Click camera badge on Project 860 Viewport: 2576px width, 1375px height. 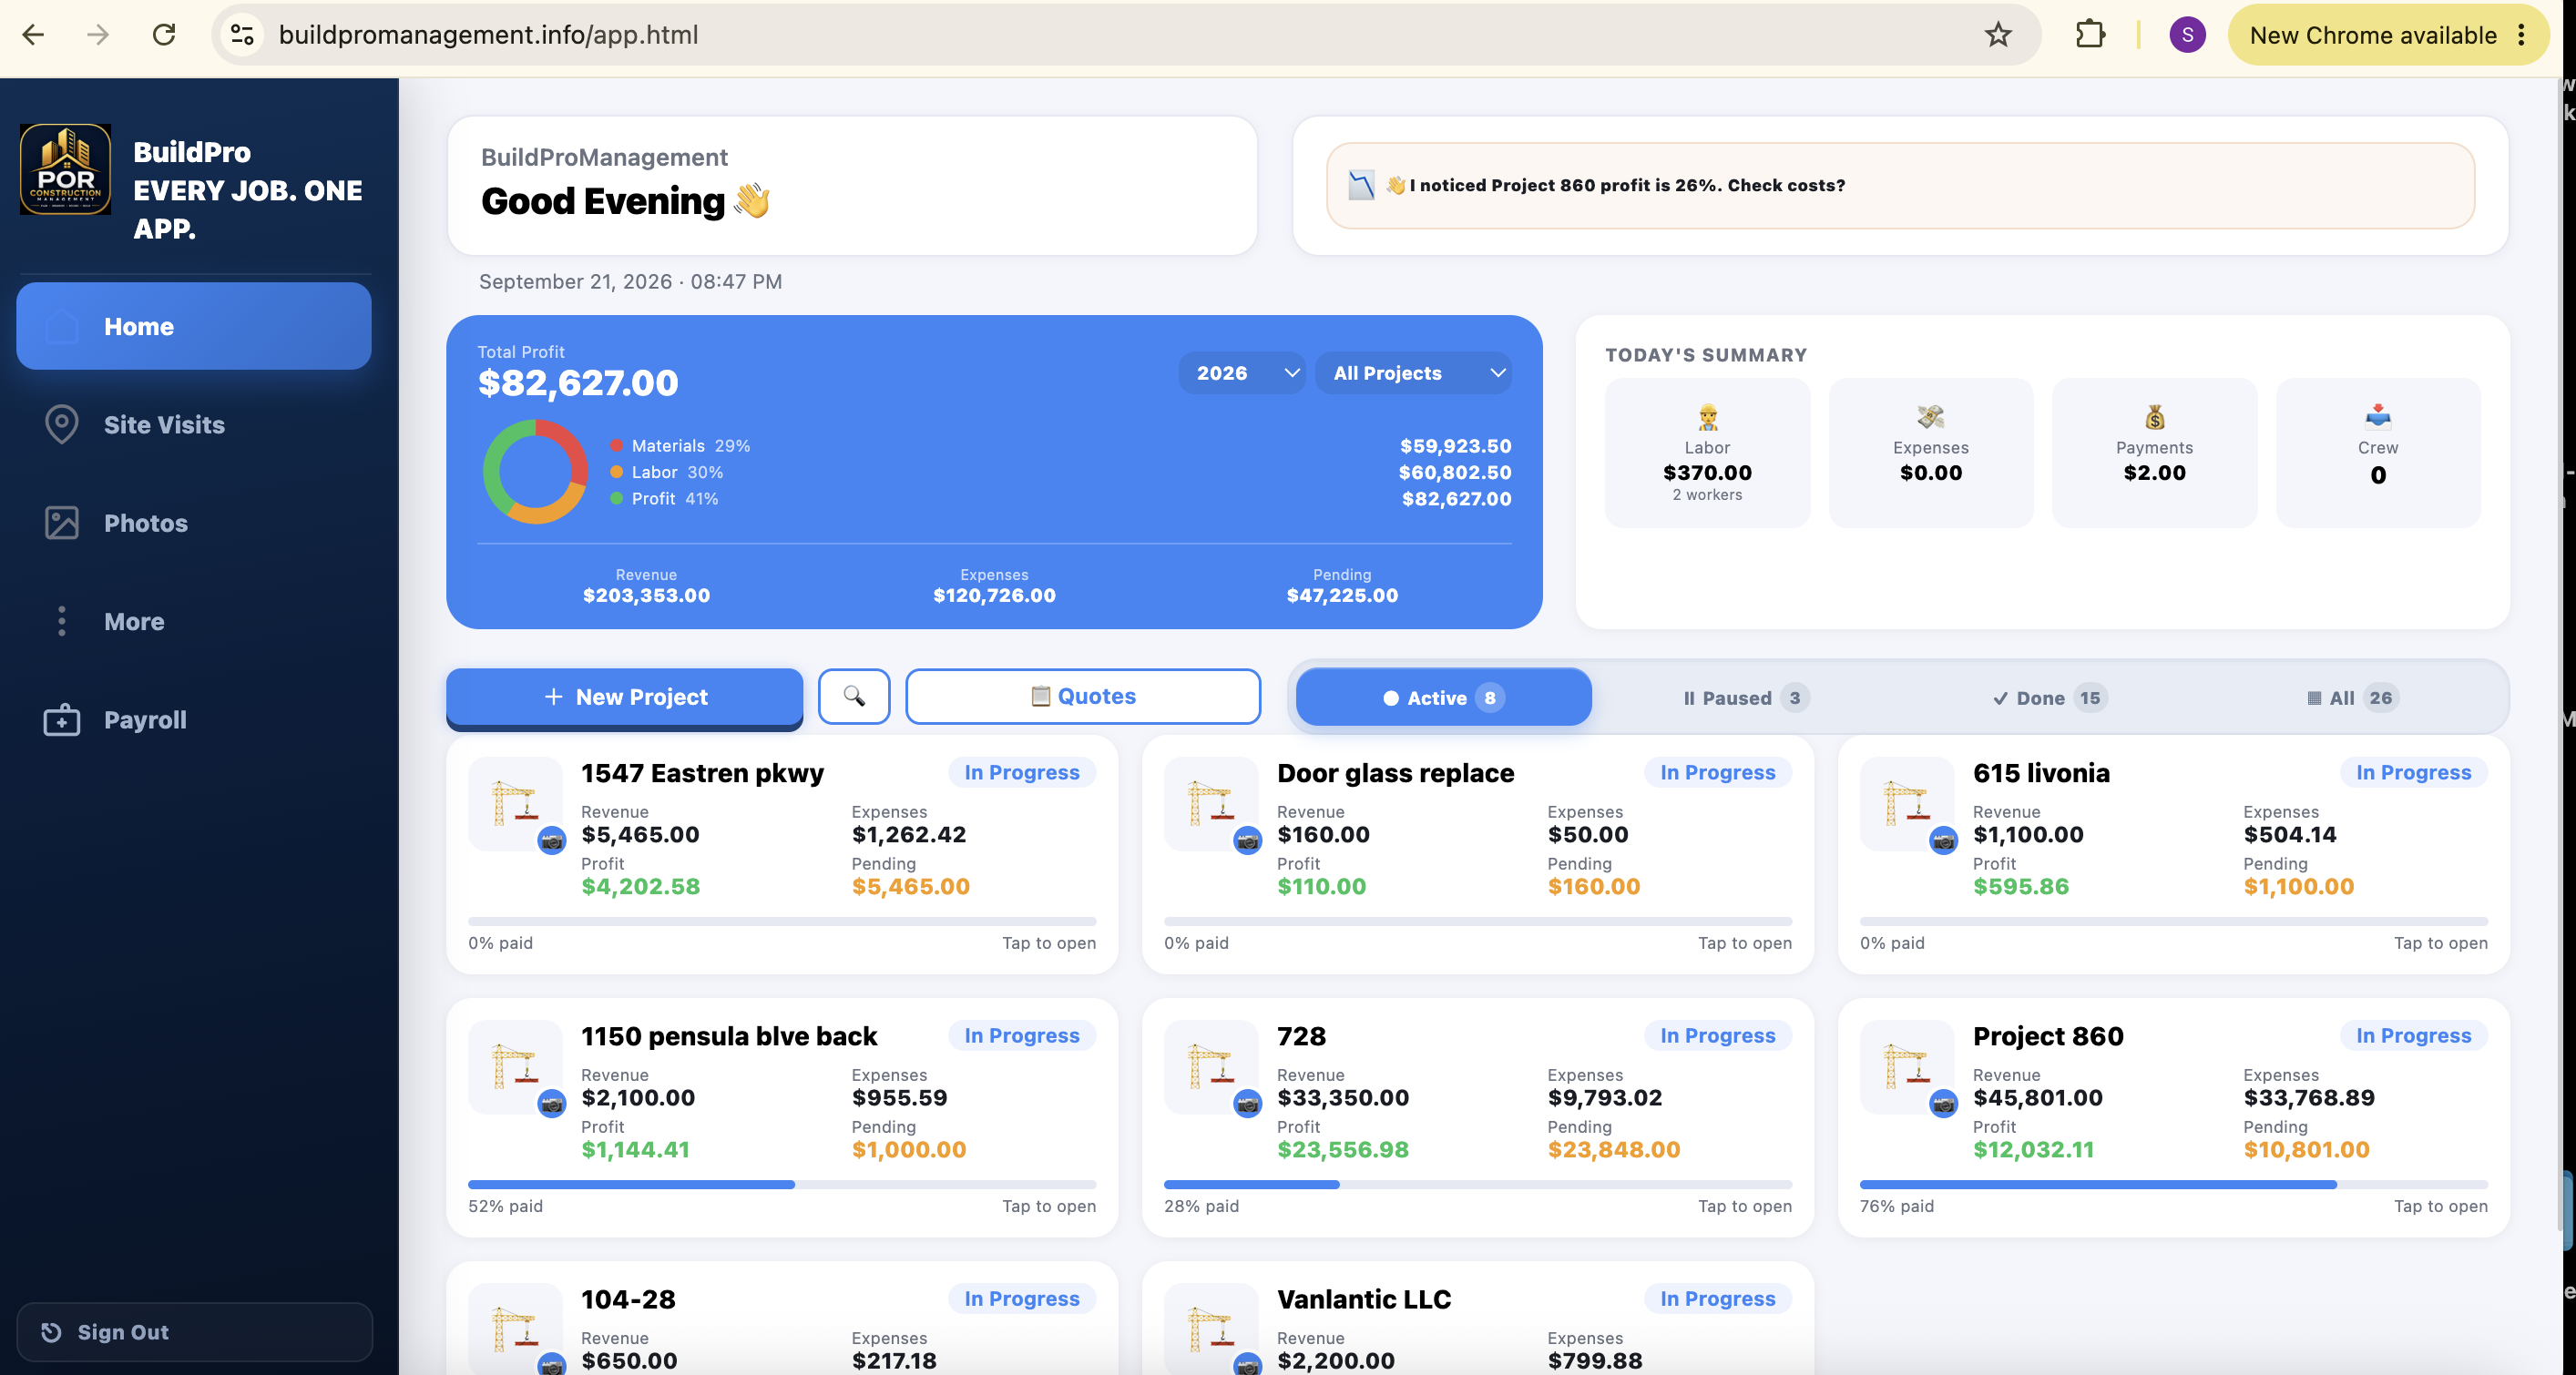tap(1943, 1103)
